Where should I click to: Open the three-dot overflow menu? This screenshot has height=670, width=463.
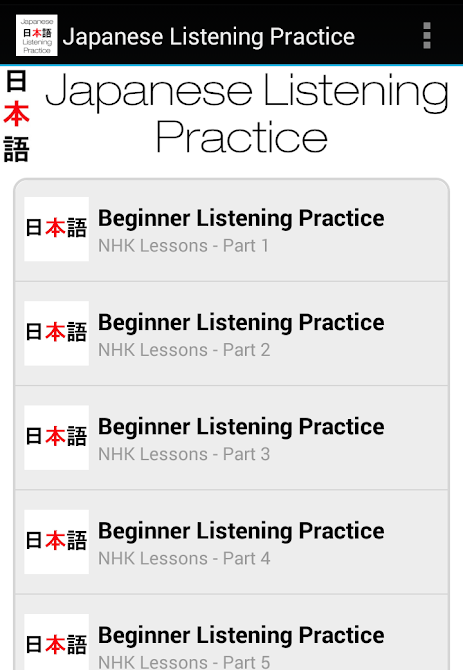coord(426,36)
